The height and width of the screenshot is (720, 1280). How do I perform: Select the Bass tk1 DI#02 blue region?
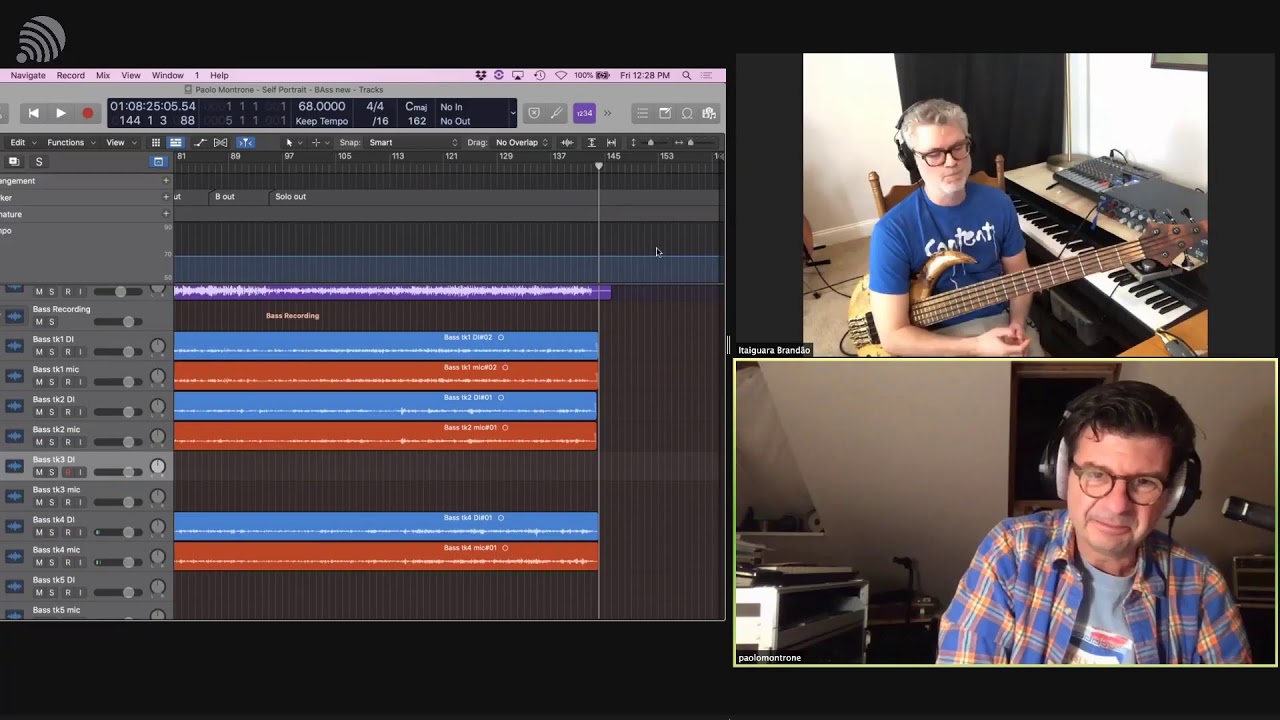[x=386, y=345]
